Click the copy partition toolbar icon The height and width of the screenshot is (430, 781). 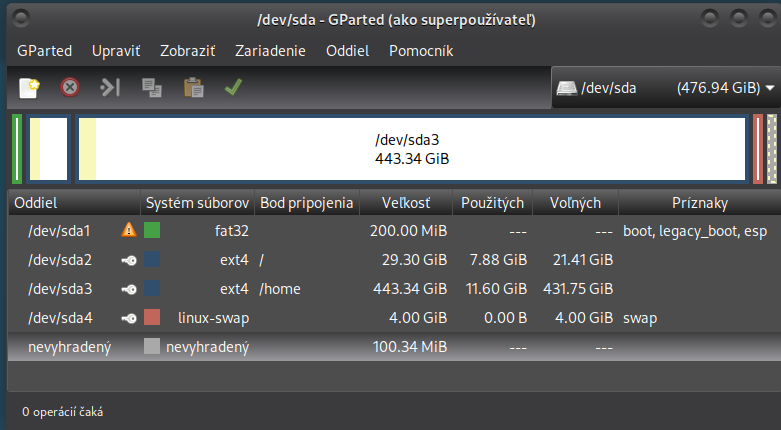[x=152, y=88]
